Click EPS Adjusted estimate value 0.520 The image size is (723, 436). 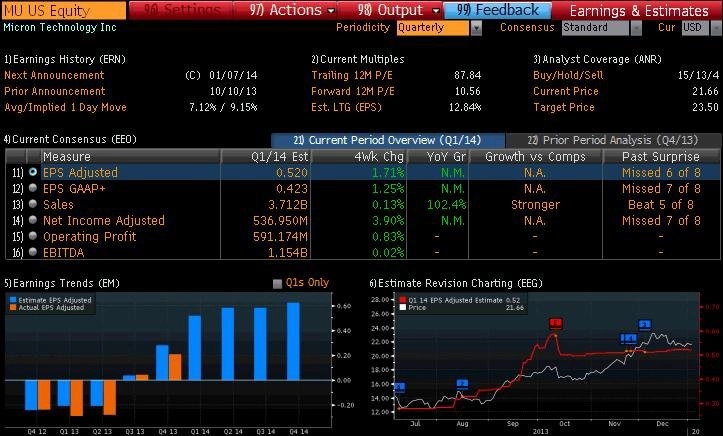(291, 172)
